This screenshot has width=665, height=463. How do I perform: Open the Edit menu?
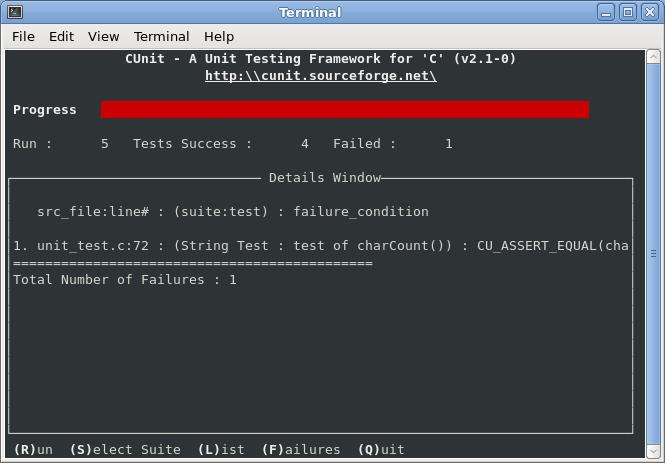pyautogui.click(x=61, y=36)
